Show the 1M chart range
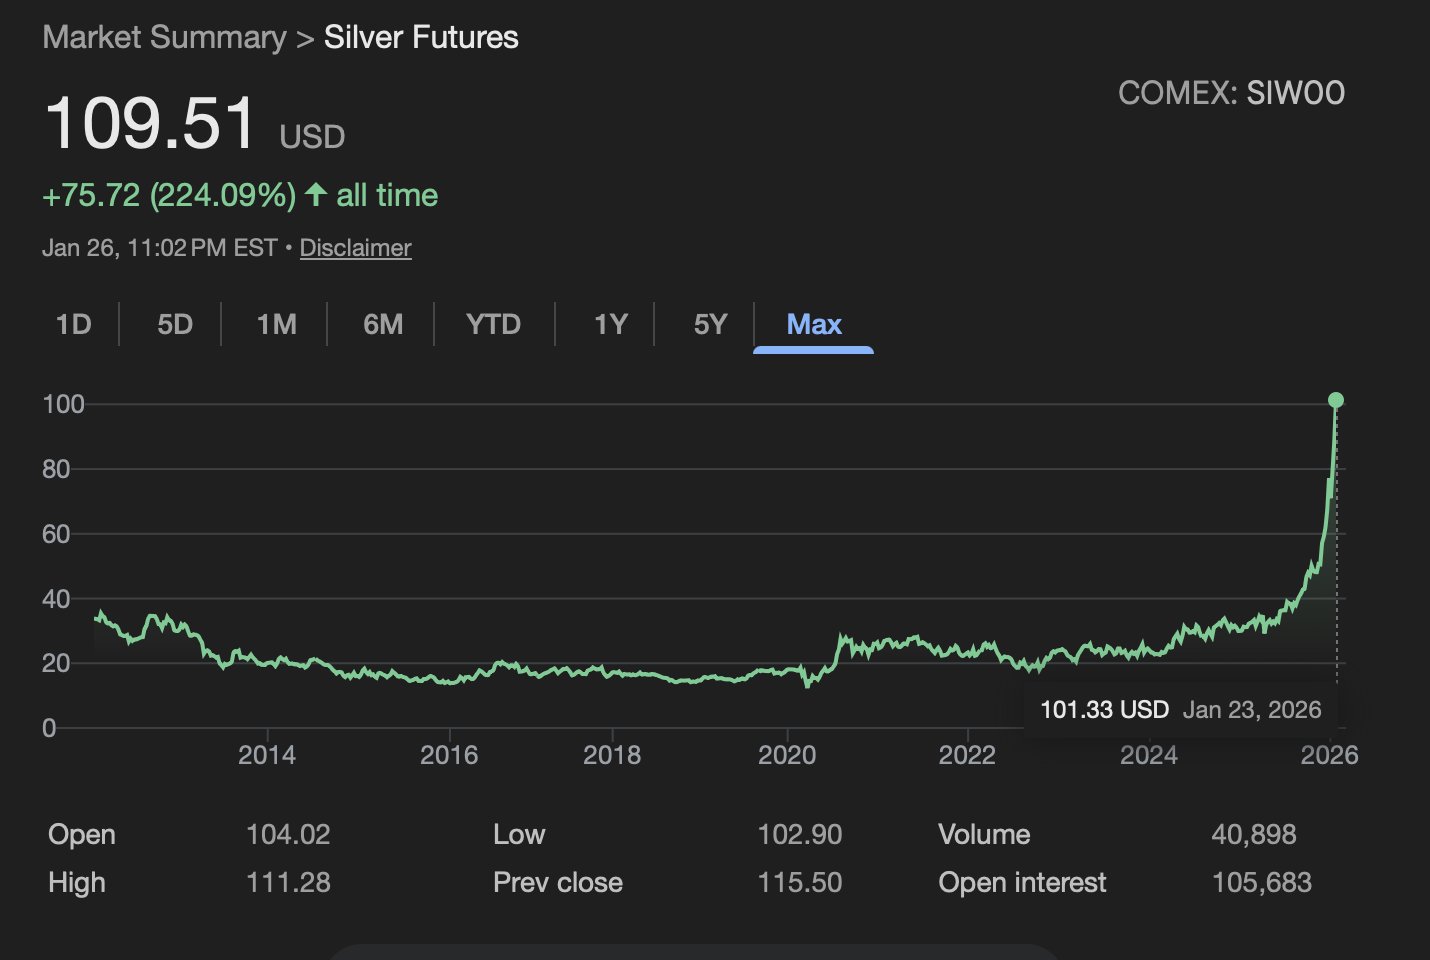 pyautogui.click(x=276, y=325)
